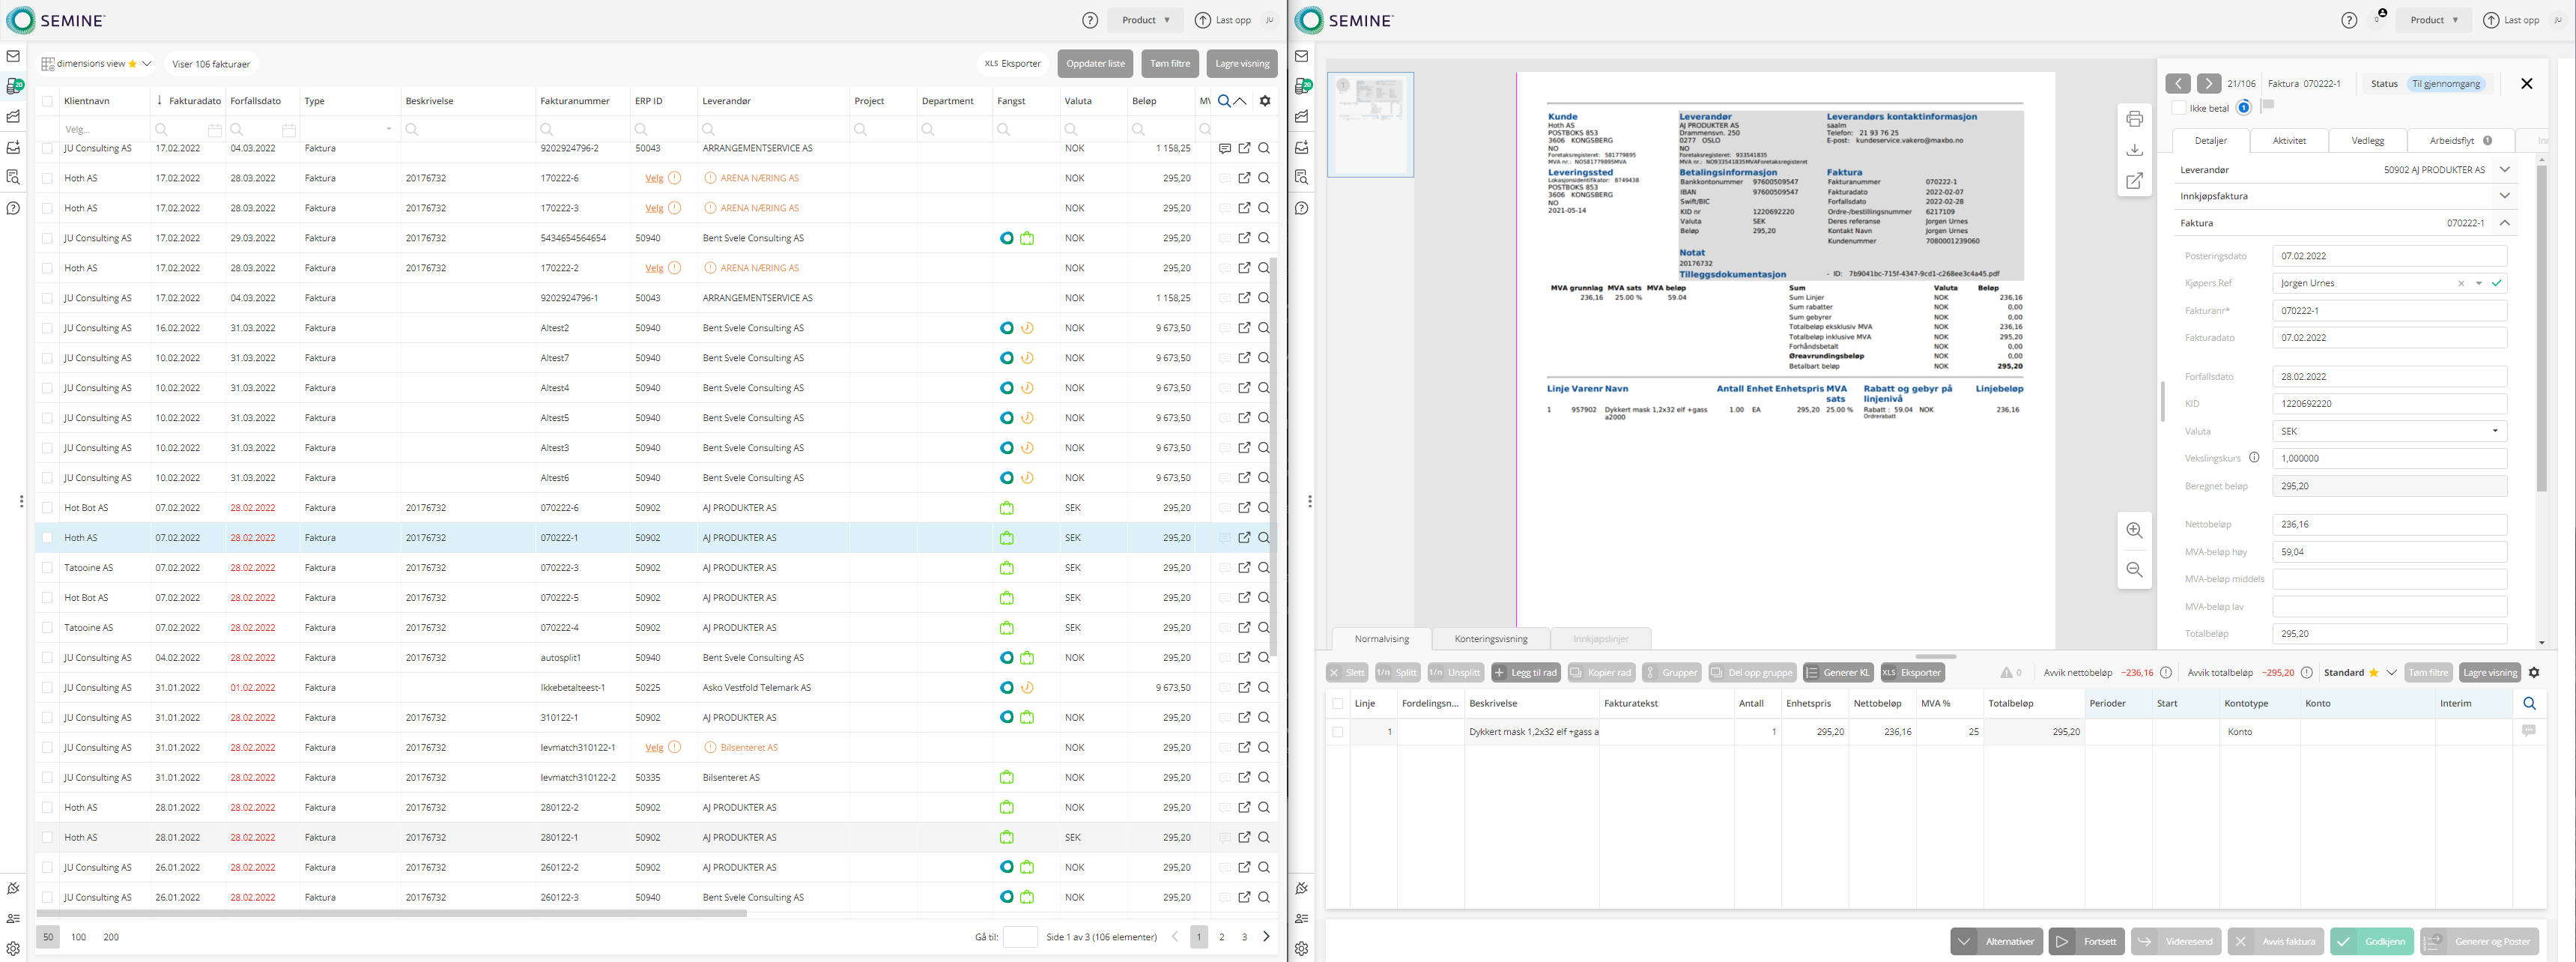
Task: Select line 1 checkbox in posting grid
Action: tap(1338, 732)
